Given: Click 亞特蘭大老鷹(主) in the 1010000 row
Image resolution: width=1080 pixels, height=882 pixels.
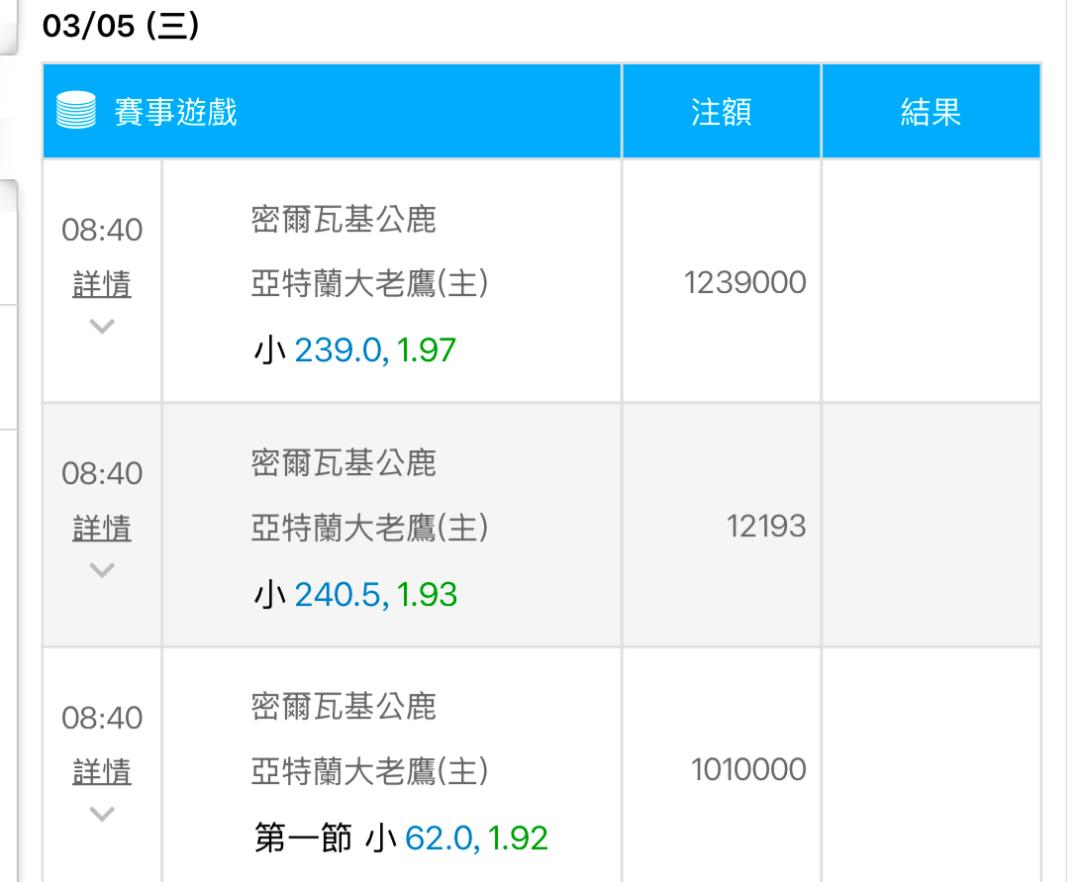Looking at the screenshot, I should (370, 770).
